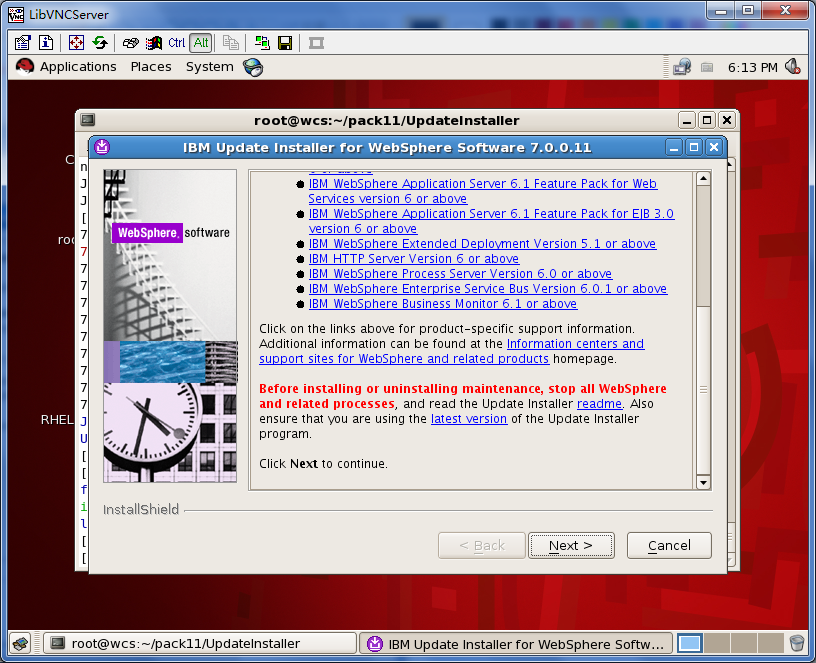Open VNC connection options icon
The width and height of the screenshot is (816, 663).
22,43
